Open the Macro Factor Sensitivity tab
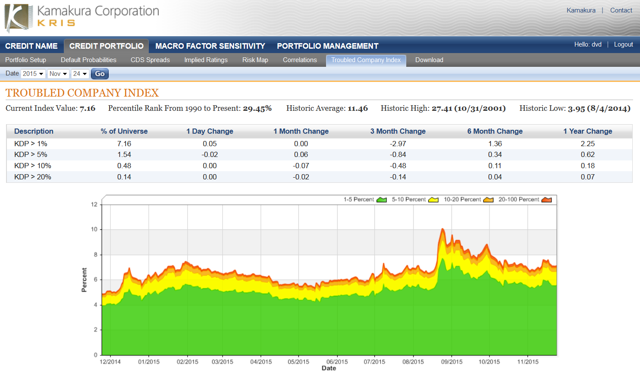Image resolution: width=640 pixels, height=376 pixels. (x=210, y=46)
